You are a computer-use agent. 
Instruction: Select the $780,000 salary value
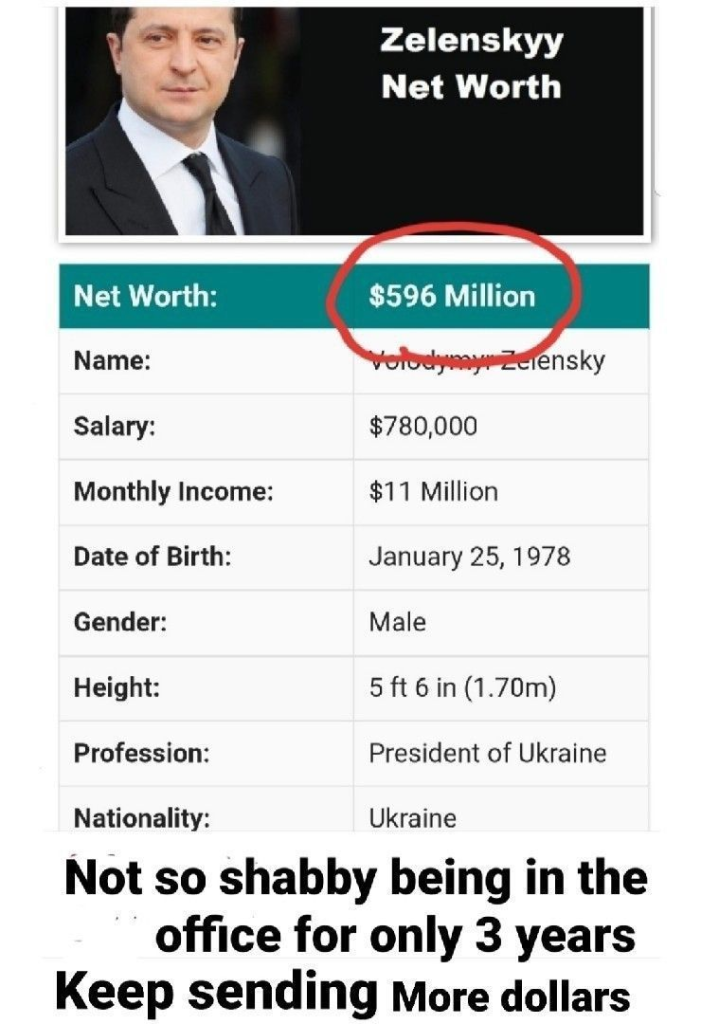pos(423,426)
